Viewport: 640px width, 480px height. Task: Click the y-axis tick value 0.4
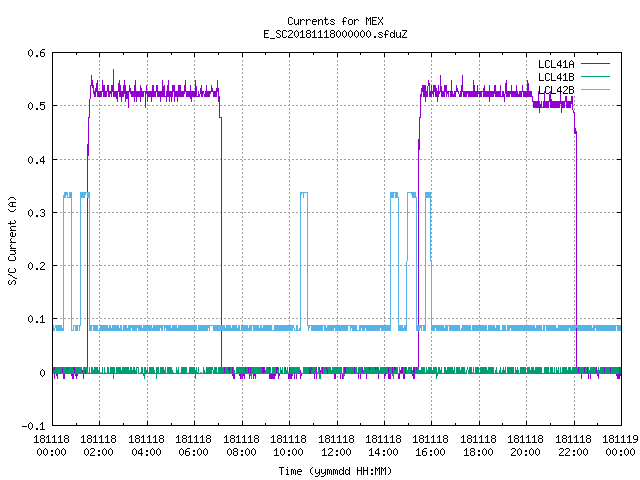coord(36,160)
